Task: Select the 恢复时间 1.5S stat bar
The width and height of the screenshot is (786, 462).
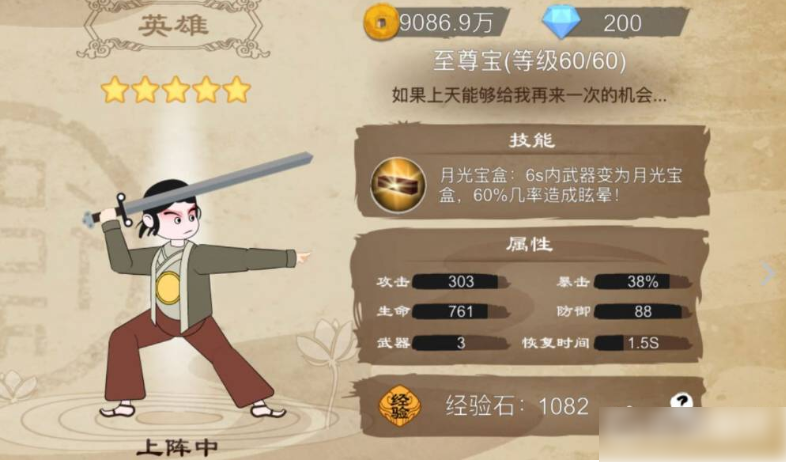Action: 607,343
